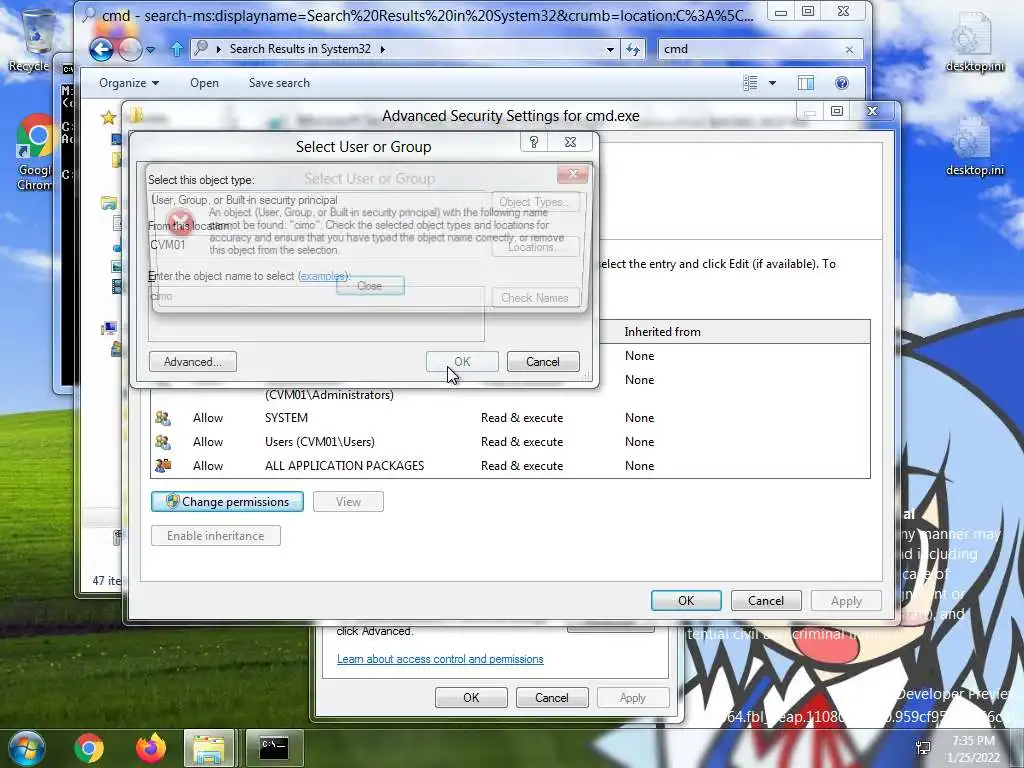Go up one folder level in Explorer
This screenshot has width=1024, height=768.
coord(176,49)
